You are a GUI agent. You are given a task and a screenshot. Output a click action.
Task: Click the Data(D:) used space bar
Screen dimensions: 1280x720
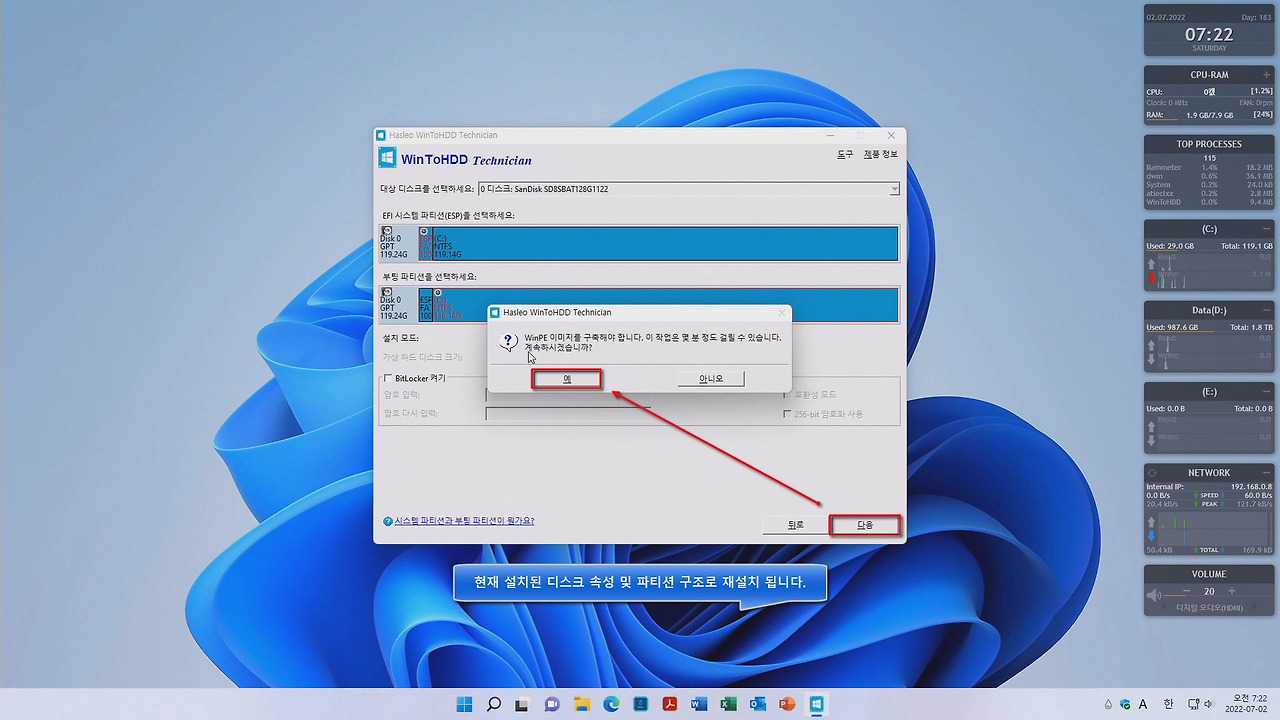(1209, 332)
